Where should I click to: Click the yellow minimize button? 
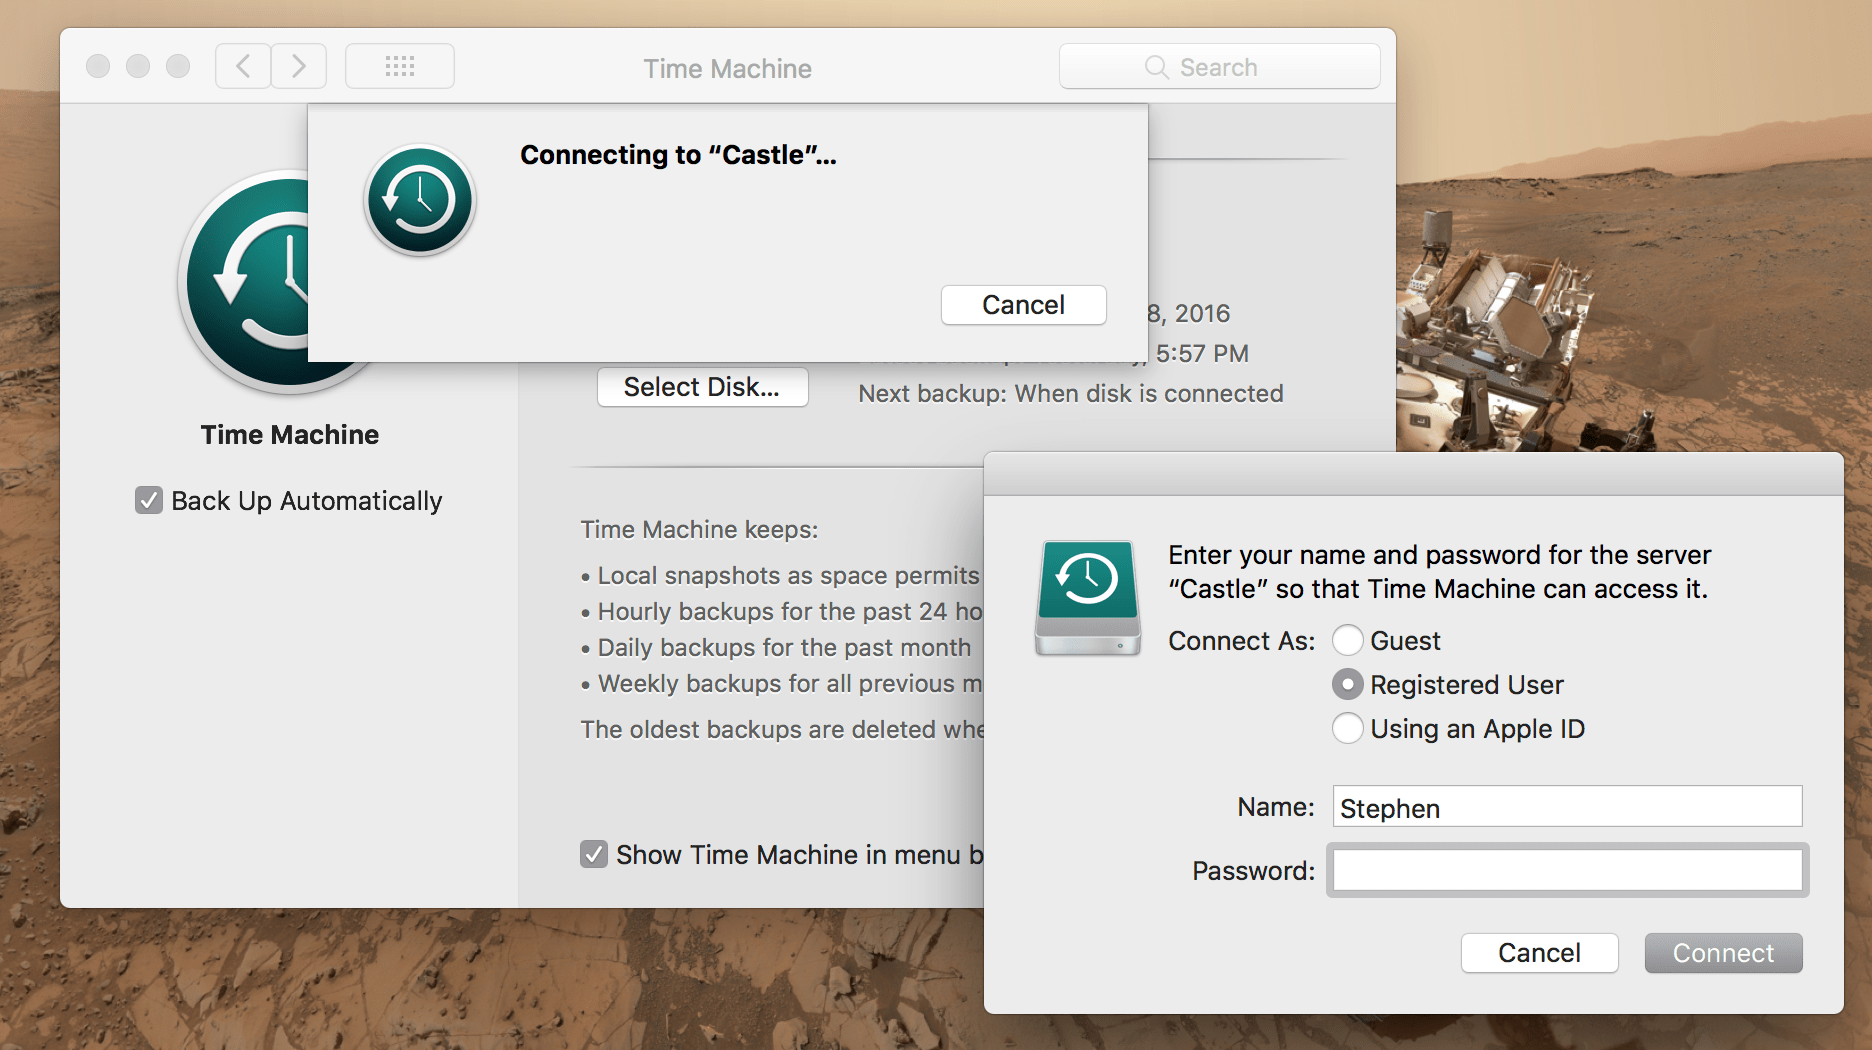point(138,66)
